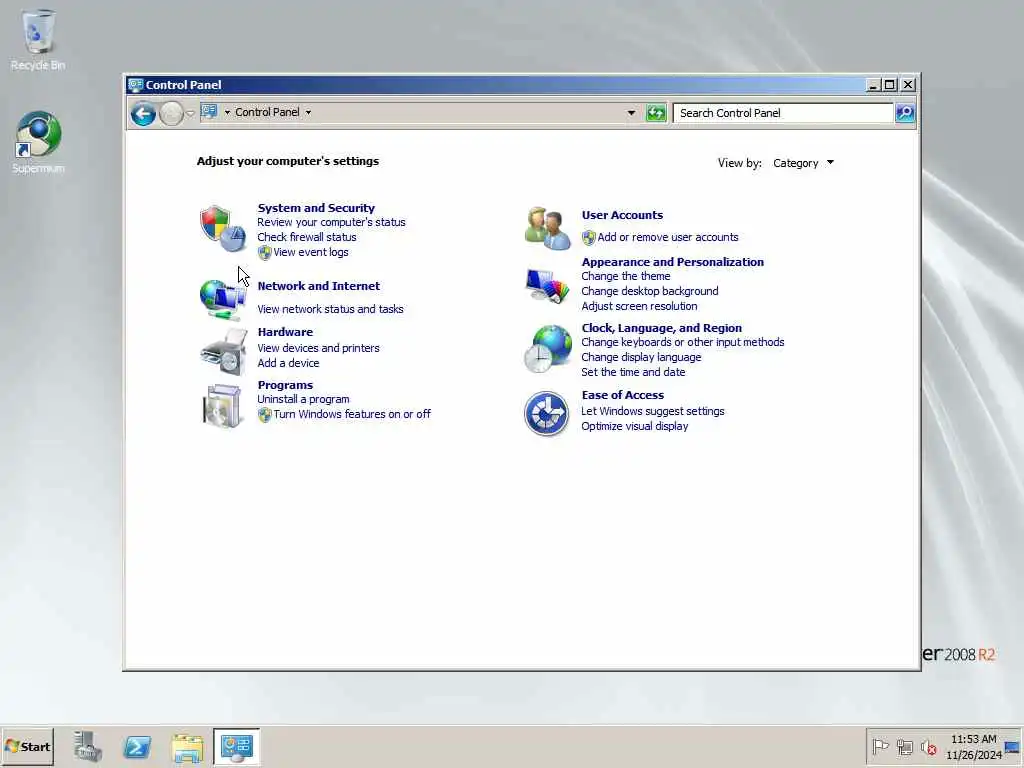Click Adjust screen resolution
The width and height of the screenshot is (1024, 768).
639,306
